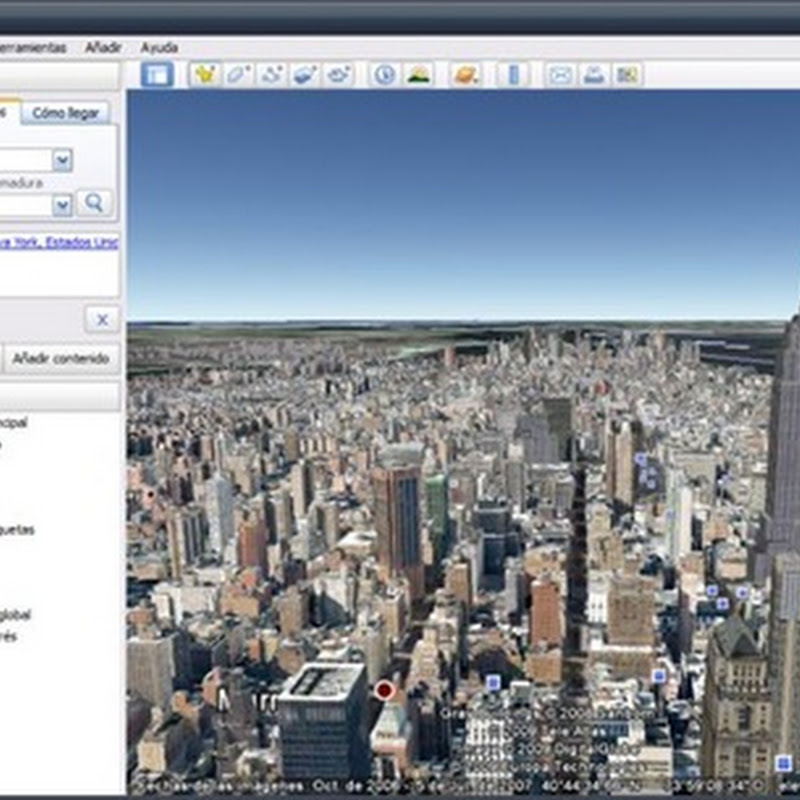Viewport: 800px width, 800px height.
Task: Toggle the historical imagery clock
Action: coord(385,75)
